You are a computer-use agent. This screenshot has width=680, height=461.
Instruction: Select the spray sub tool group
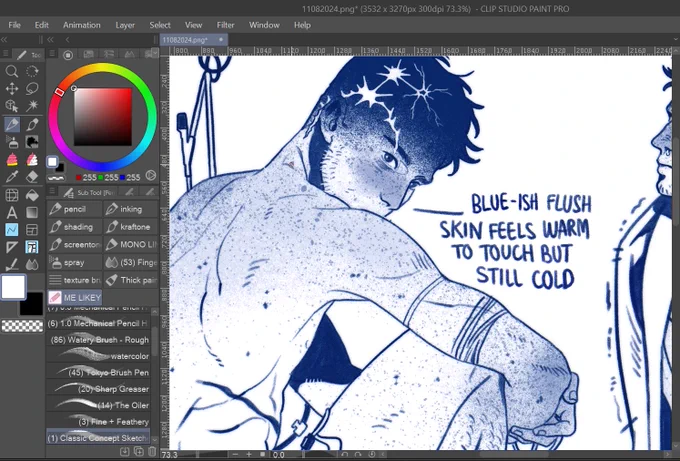click(74, 262)
